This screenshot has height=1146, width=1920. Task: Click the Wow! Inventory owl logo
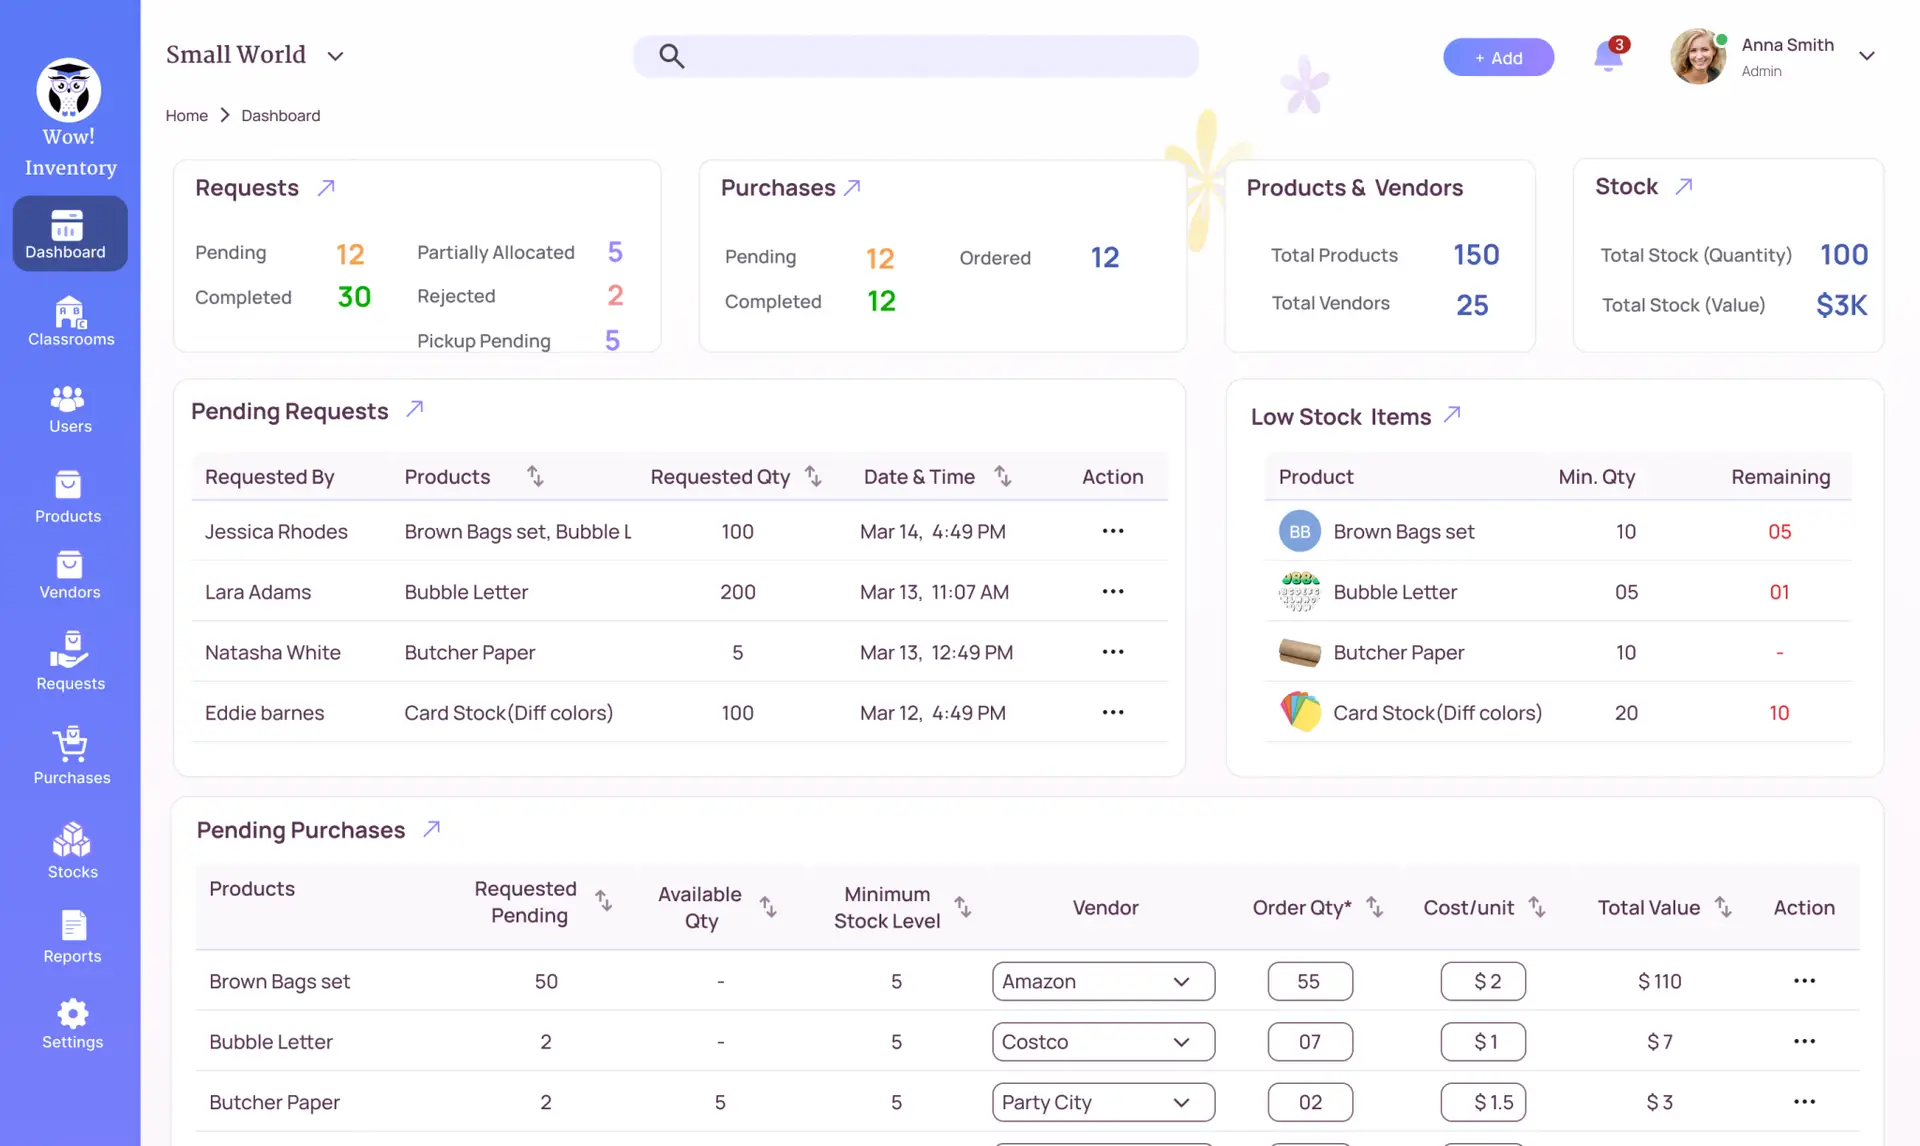tap(69, 91)
